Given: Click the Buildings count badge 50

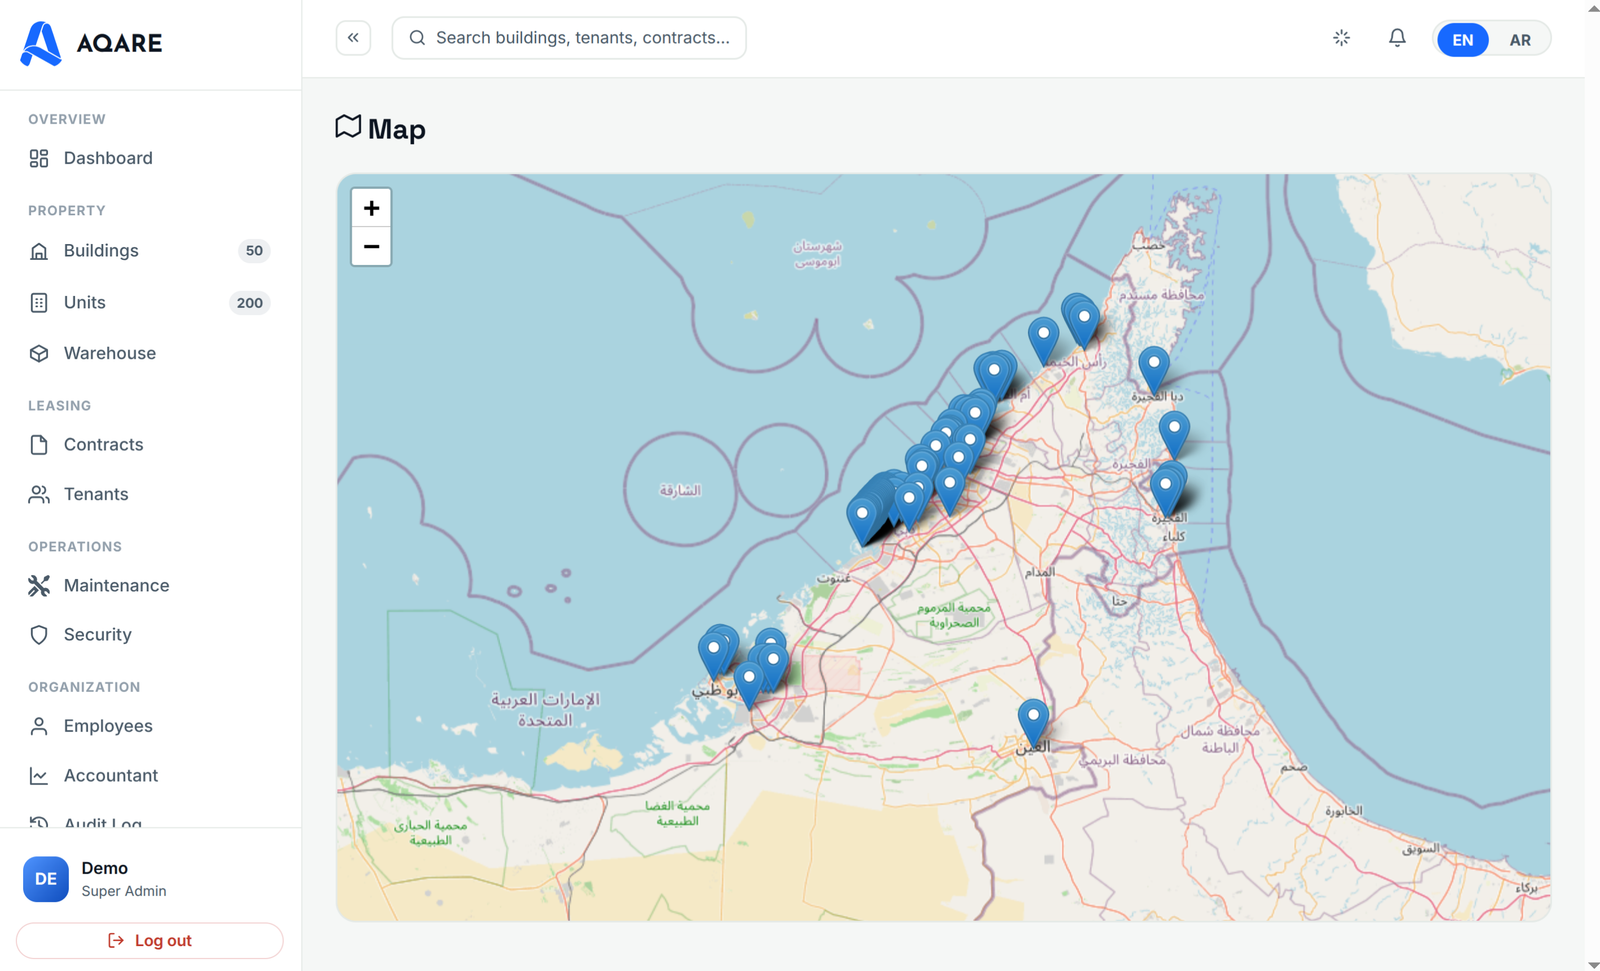Looking at the screenshot, I should (254, 251).
